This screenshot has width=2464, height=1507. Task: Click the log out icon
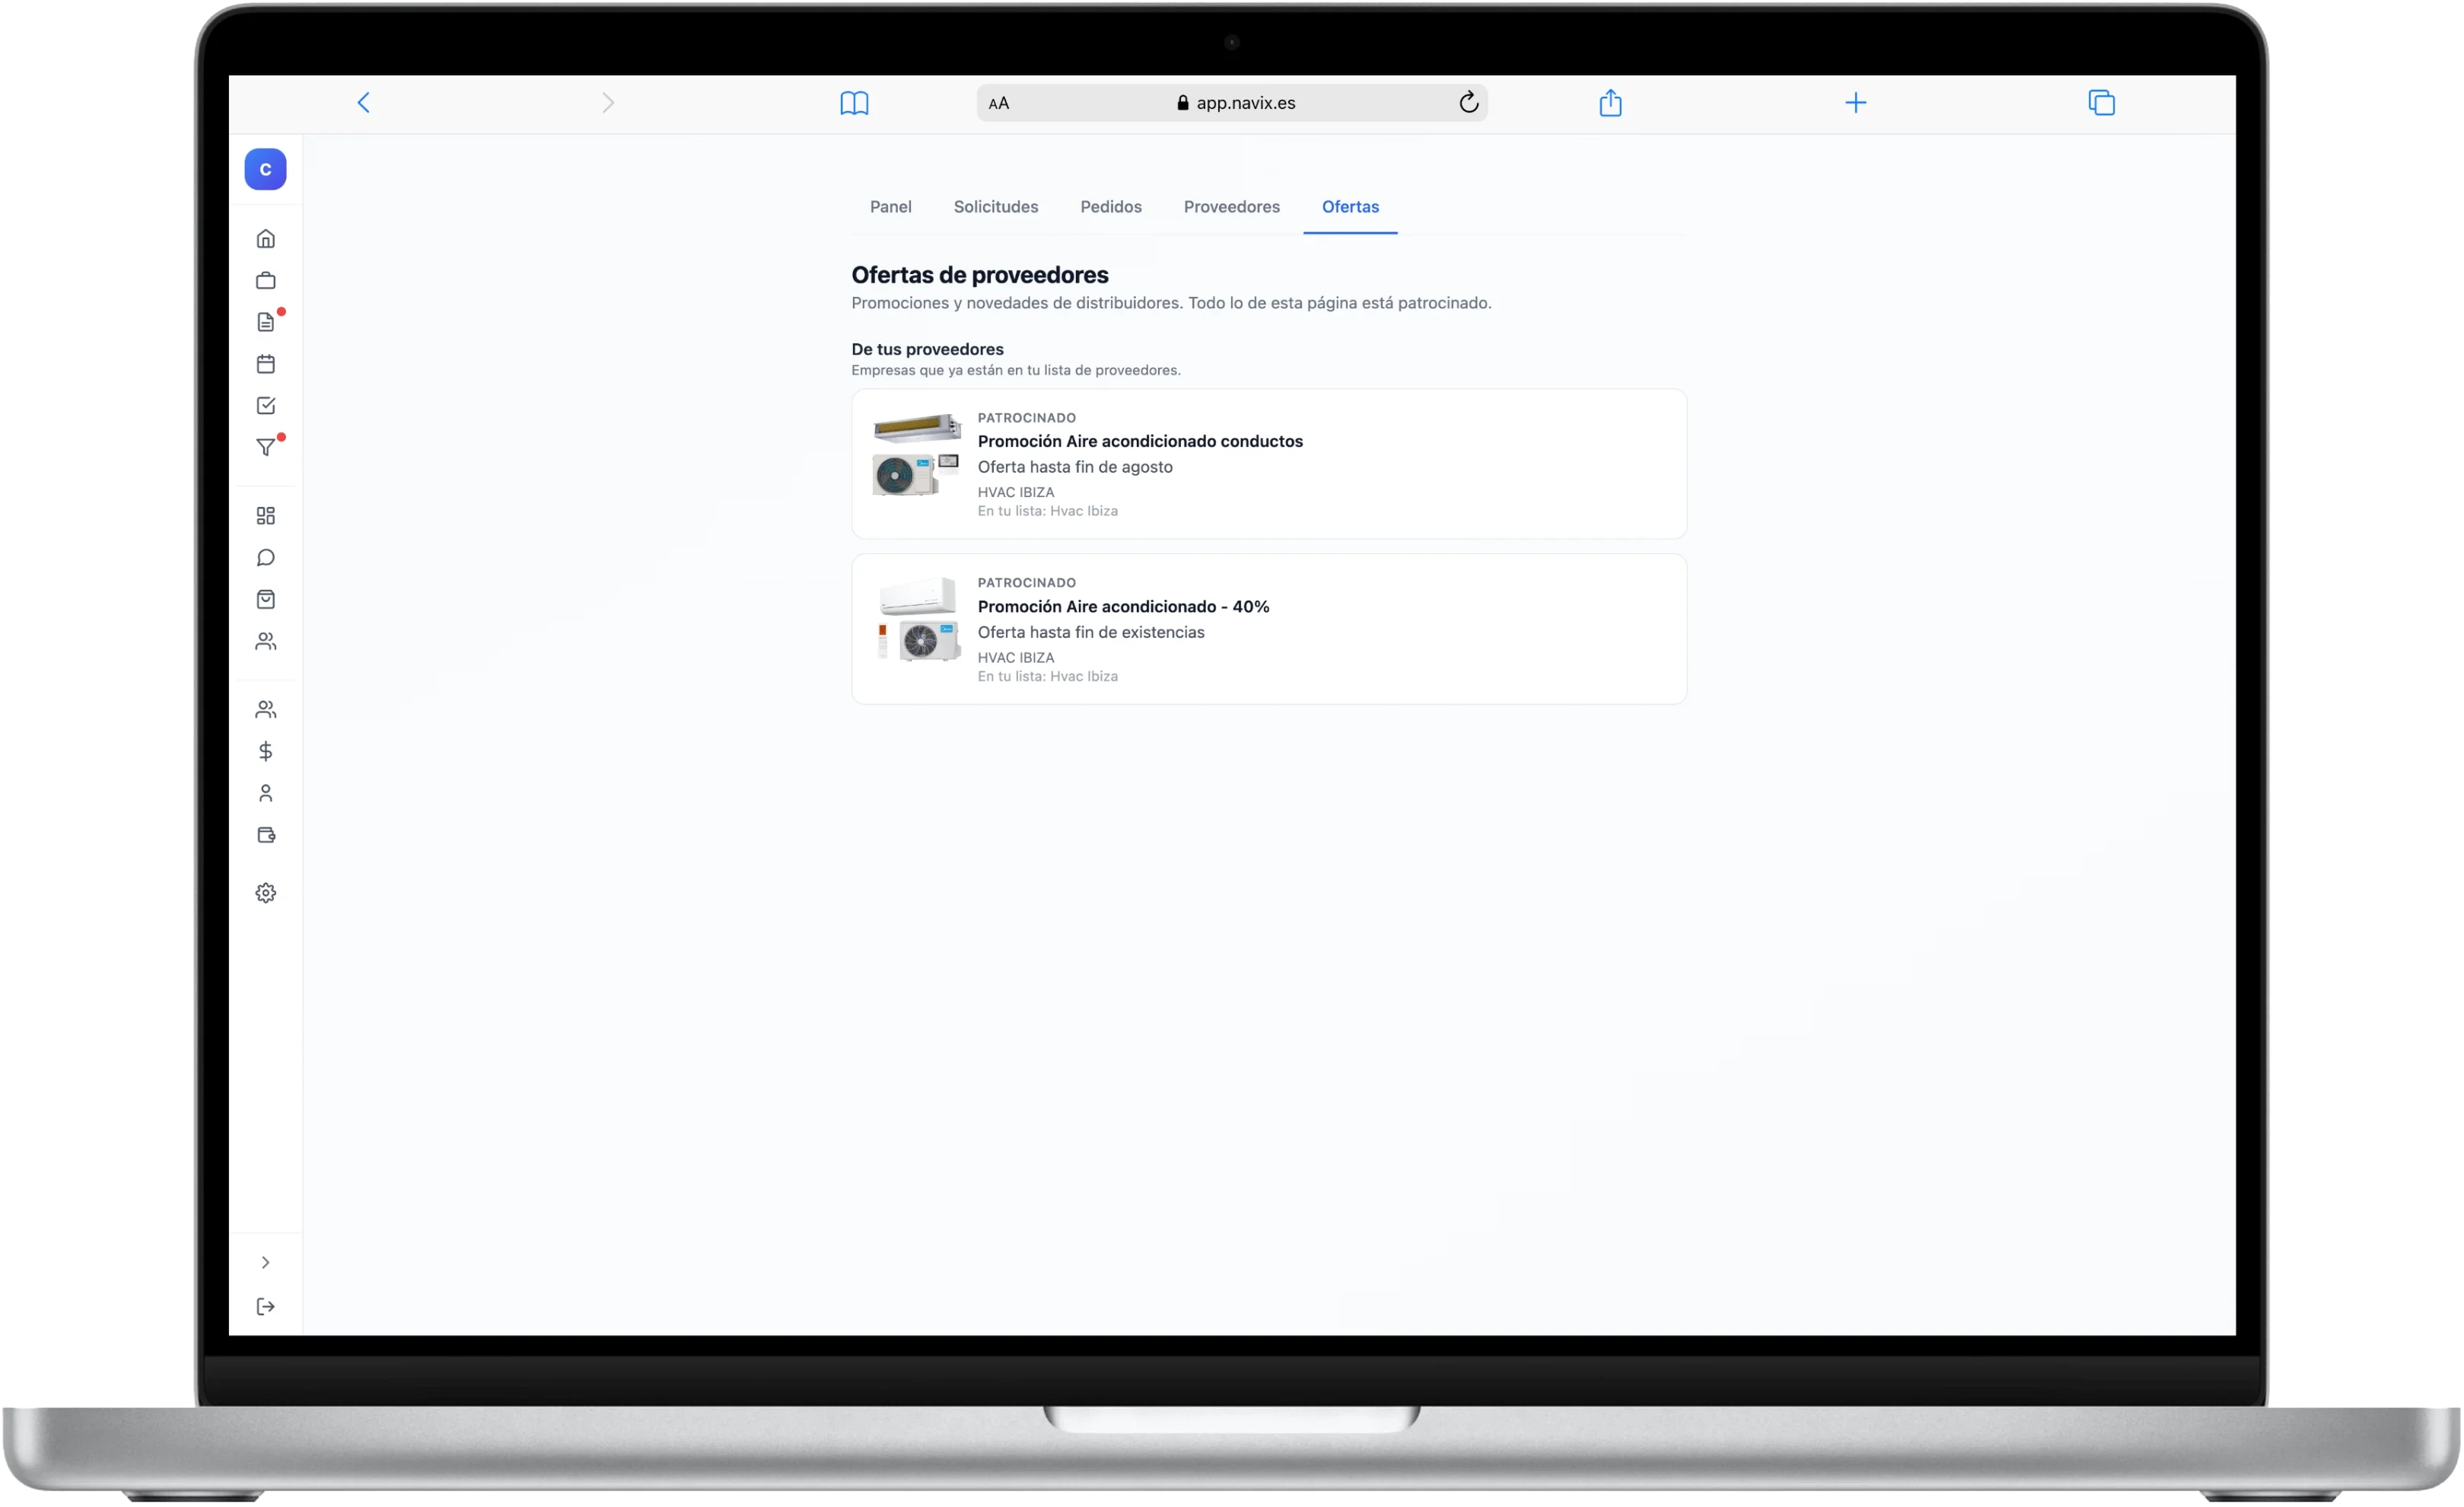[x=266, y=1307]
